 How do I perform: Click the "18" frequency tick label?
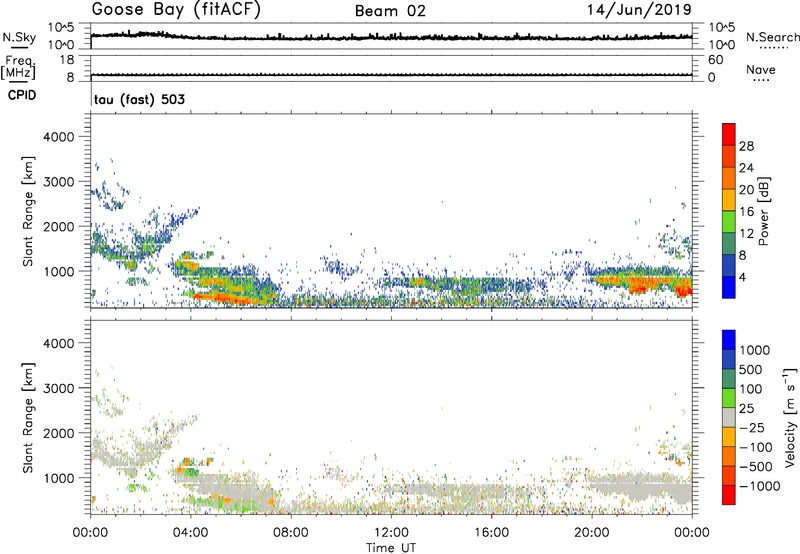[x=66, y=60]
